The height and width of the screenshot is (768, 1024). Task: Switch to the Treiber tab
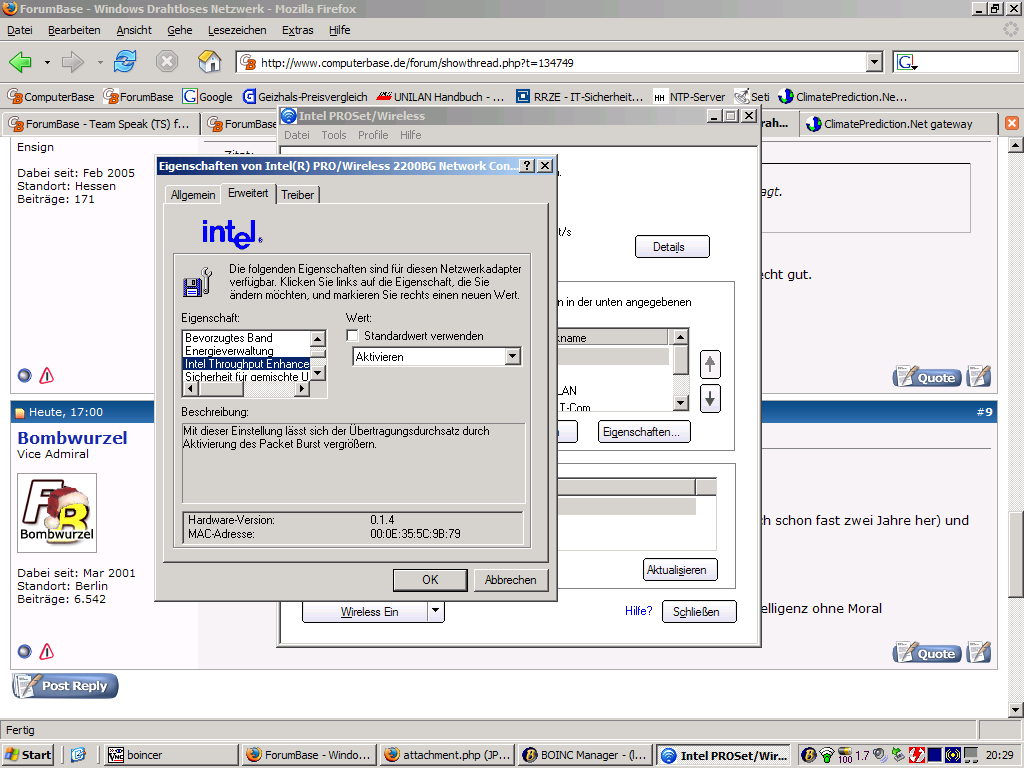[298, 195]
